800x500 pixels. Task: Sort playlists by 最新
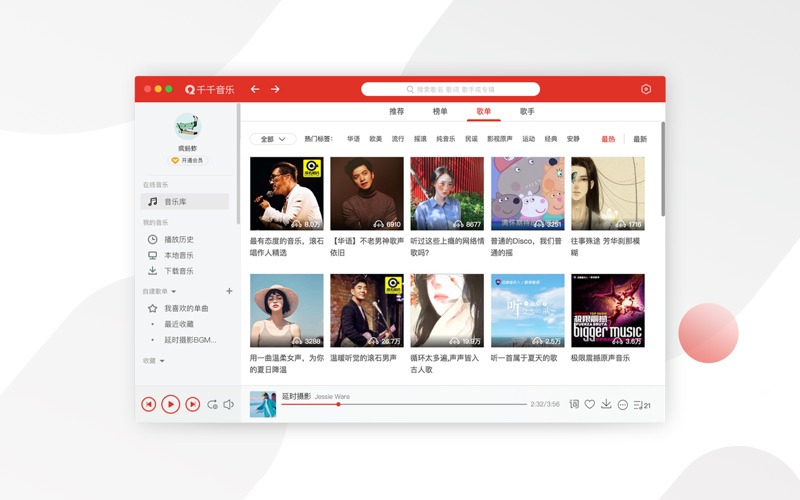[x=640, y=139]
